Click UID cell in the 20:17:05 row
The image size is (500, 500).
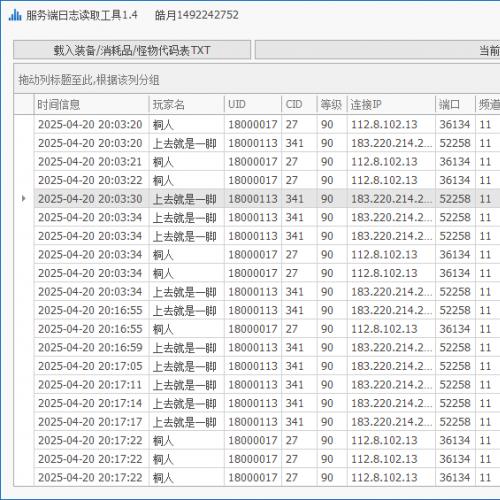pos(253,366)
